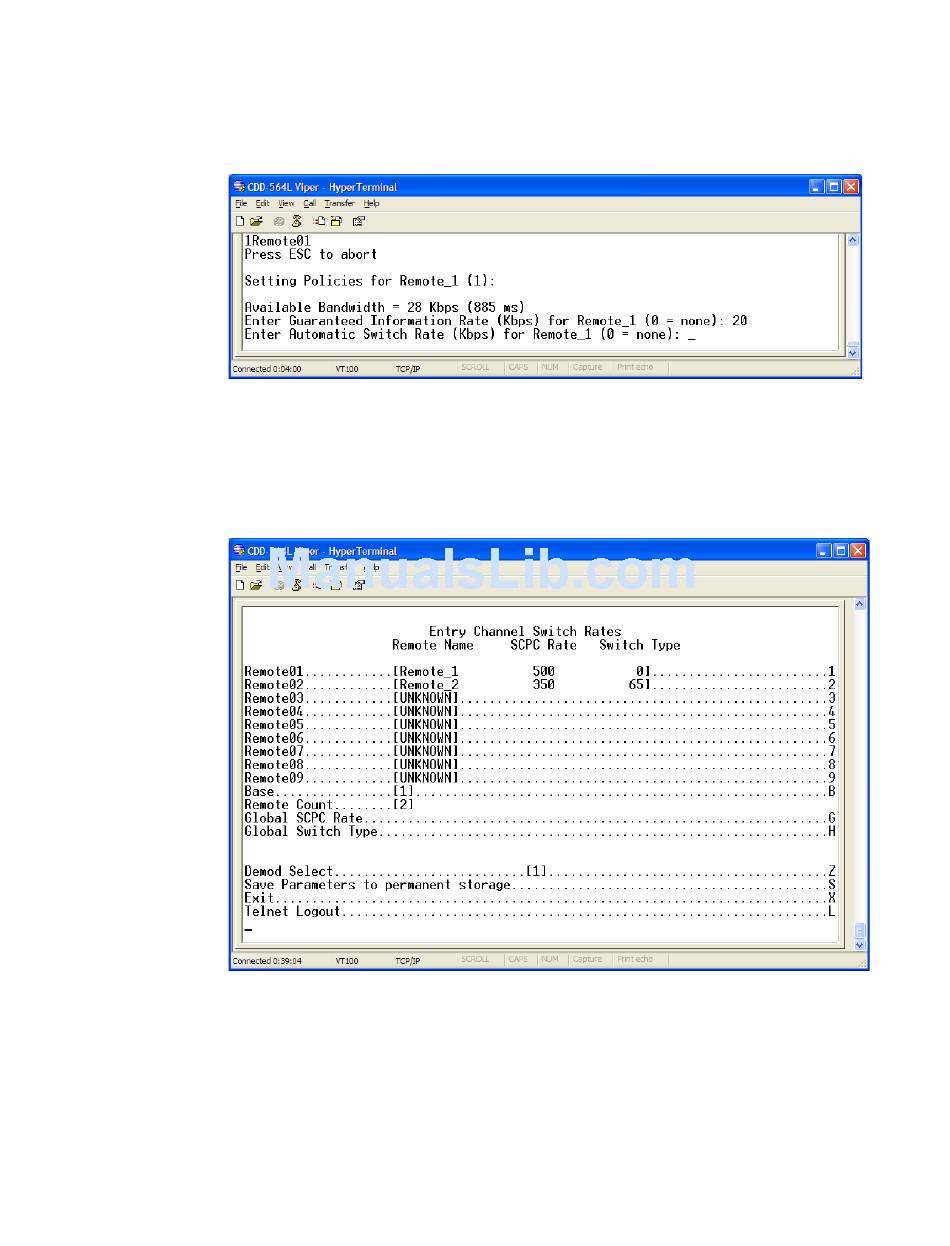Click scroll-up arrow in Switch Rates terminal
This screenshot has height=1246, width=950.
[859, 605]
